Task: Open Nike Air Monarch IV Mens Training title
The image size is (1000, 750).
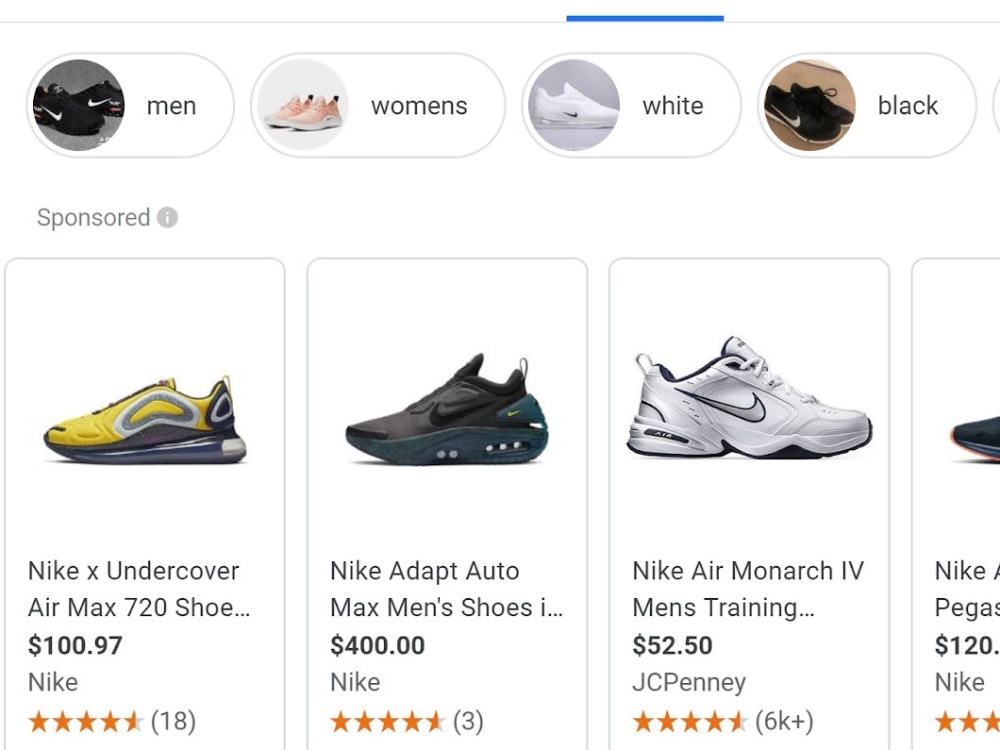Action: (x=748, y=589)
